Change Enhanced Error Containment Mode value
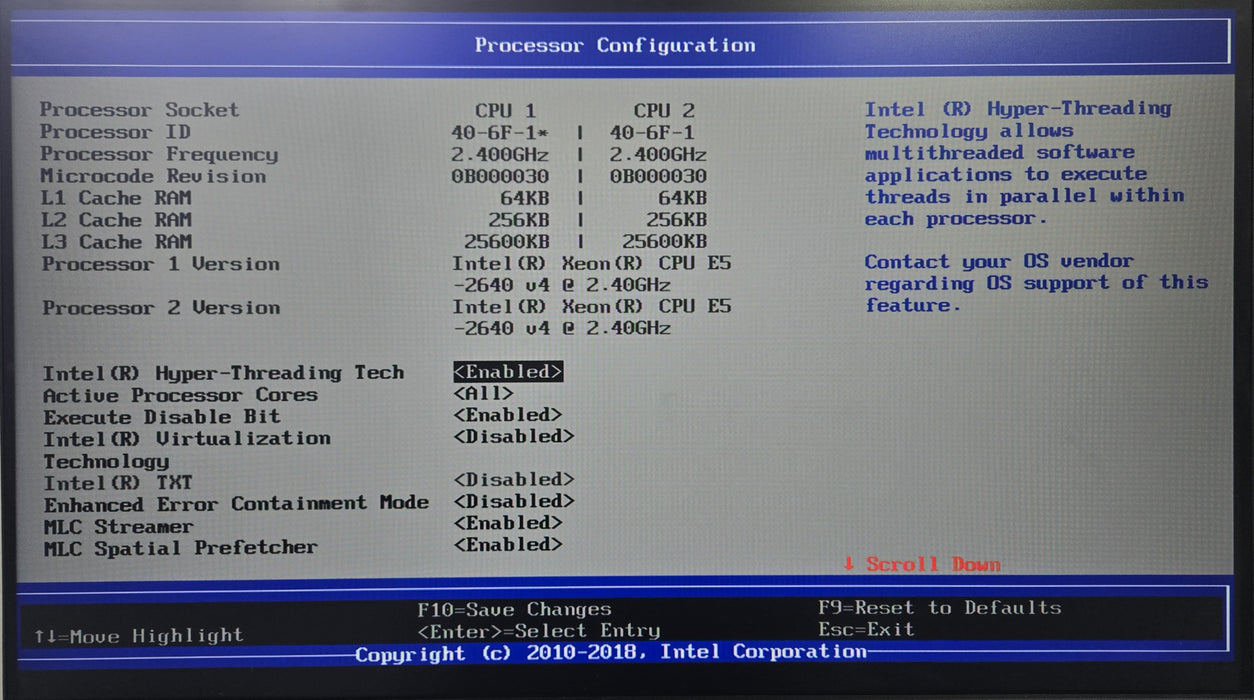Screen dimensions: 1254x700 (514, 501)
